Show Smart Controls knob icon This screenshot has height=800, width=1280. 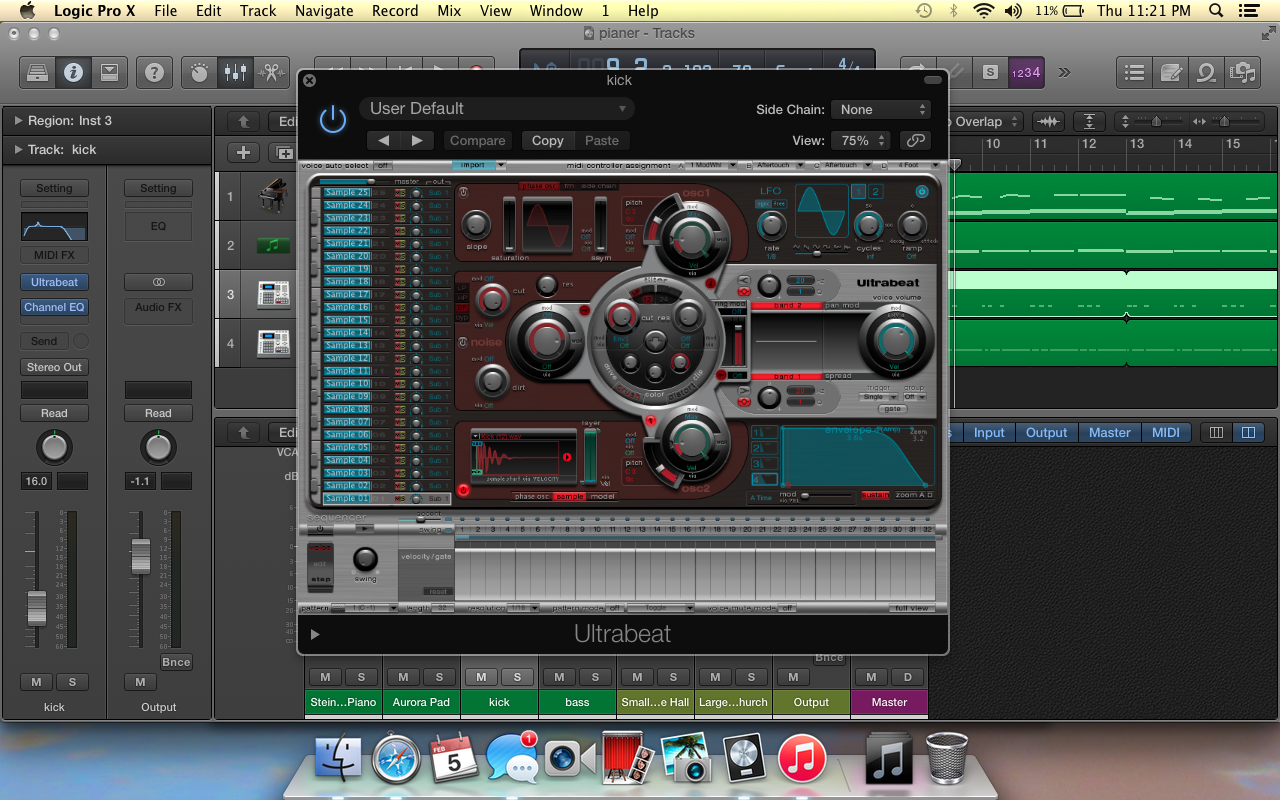click(x=199, y=72)
